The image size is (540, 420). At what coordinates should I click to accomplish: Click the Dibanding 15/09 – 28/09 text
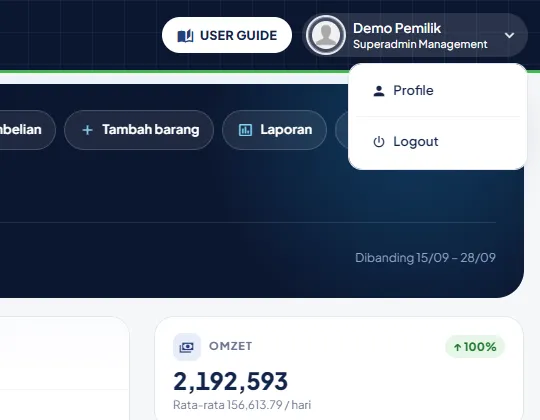coord(425,258)
